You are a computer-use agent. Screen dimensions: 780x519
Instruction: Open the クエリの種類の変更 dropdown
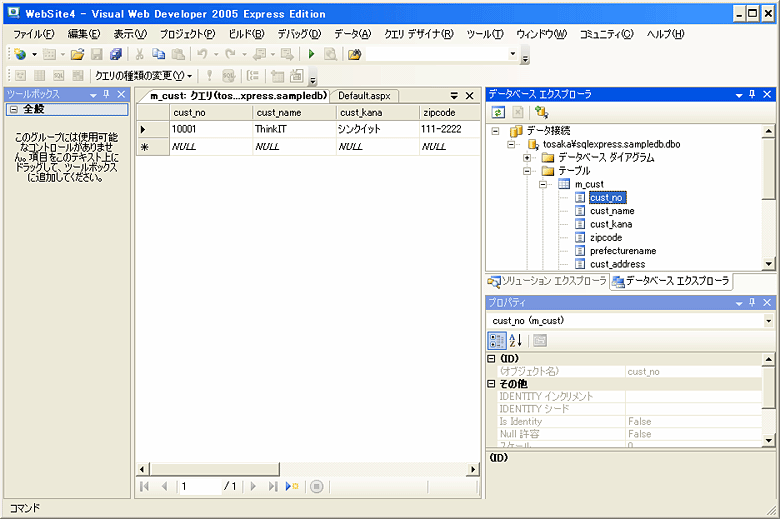coord(143,76)
